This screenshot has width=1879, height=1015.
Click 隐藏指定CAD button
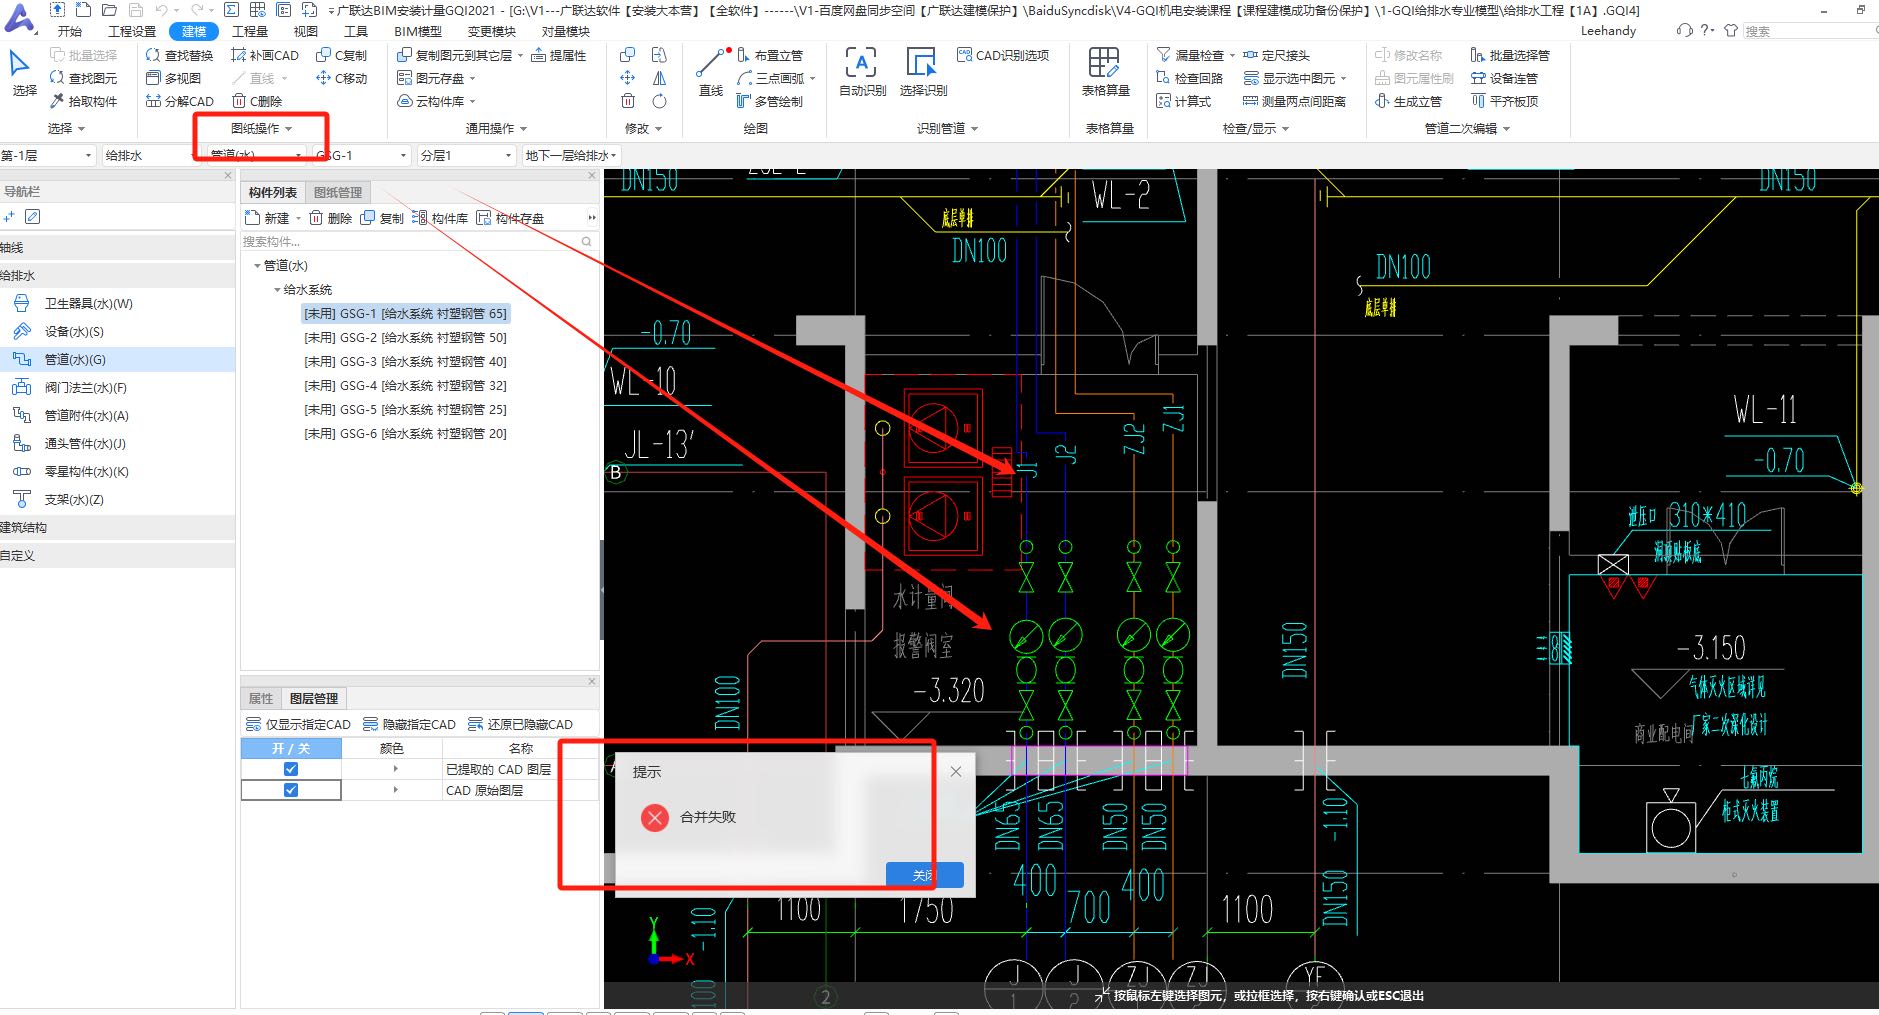pyautogui.click(x=410, y=724)
